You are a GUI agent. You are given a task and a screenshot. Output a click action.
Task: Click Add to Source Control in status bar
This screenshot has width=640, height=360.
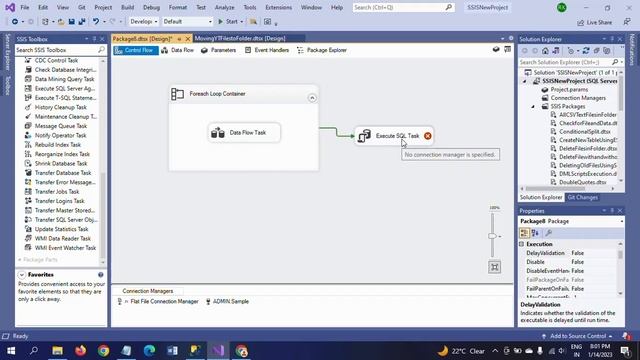(577, 336)
